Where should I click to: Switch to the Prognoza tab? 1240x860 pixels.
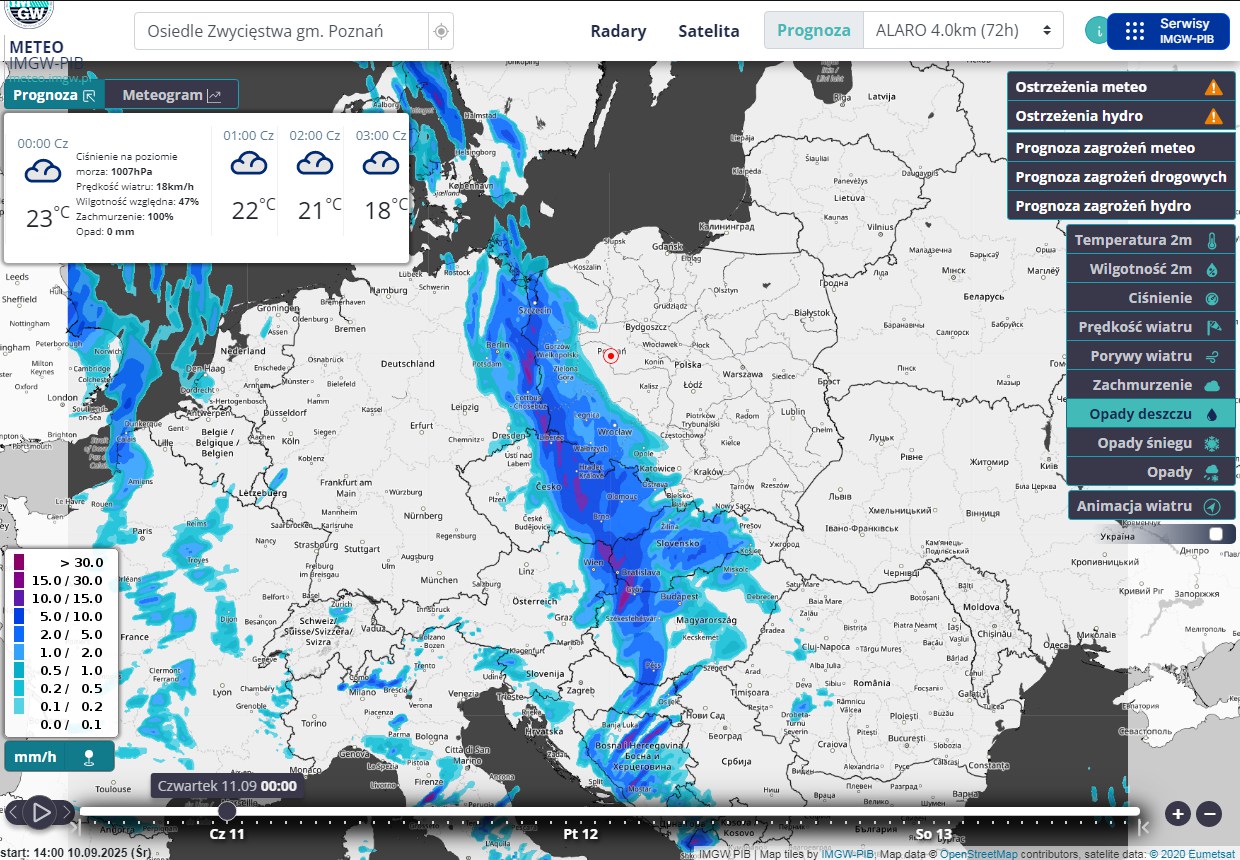pyautogui.click(x=55, y=95)
